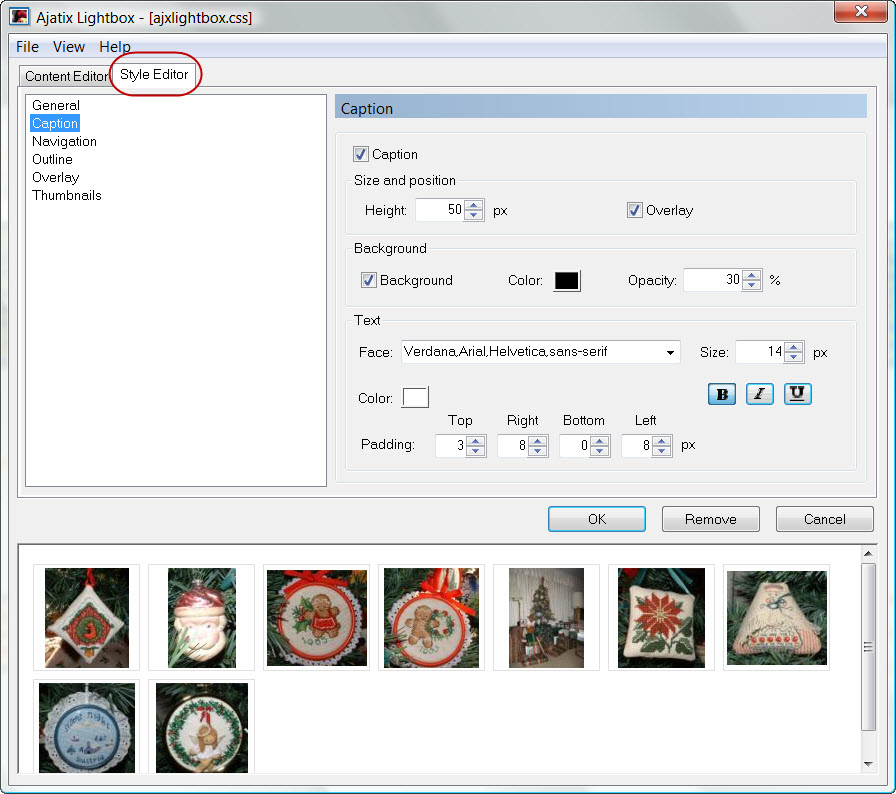This screenshot has width=896, height=794.
Task: Click the thumbnail panel scrollbar handle
Action: click(x=868, y=647)
